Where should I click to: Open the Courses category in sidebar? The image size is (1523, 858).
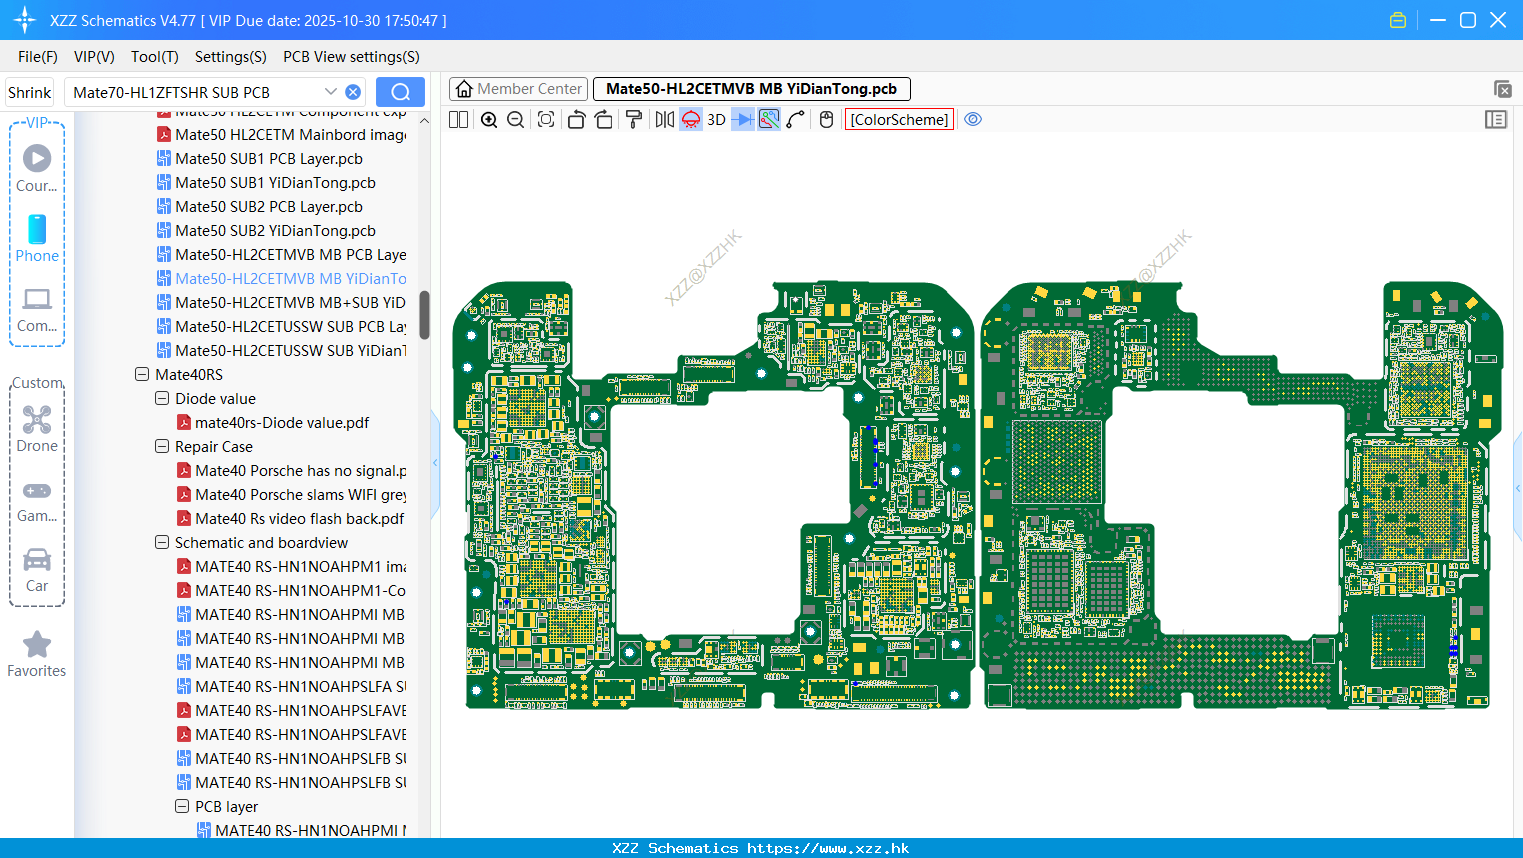pyautogui.click(x=37, y=168)
